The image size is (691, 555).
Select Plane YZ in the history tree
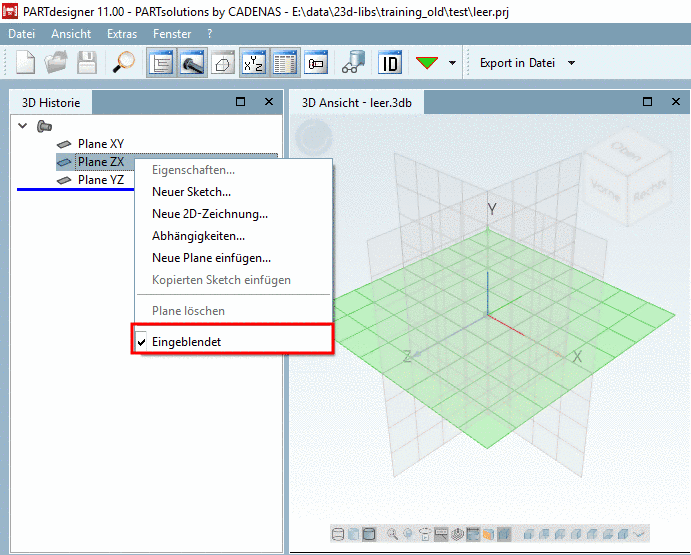(x=101, y=180)
